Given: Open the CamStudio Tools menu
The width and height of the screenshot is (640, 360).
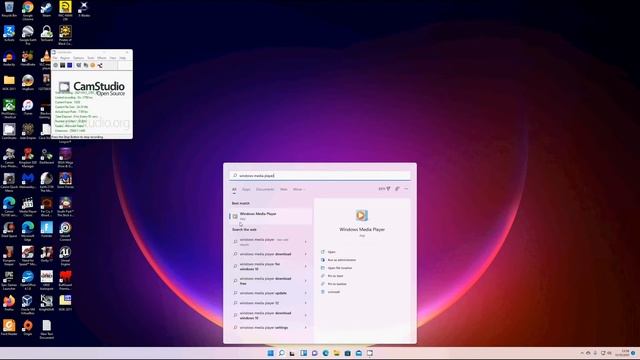Looking at the screenshot, I should coord(91,58).
